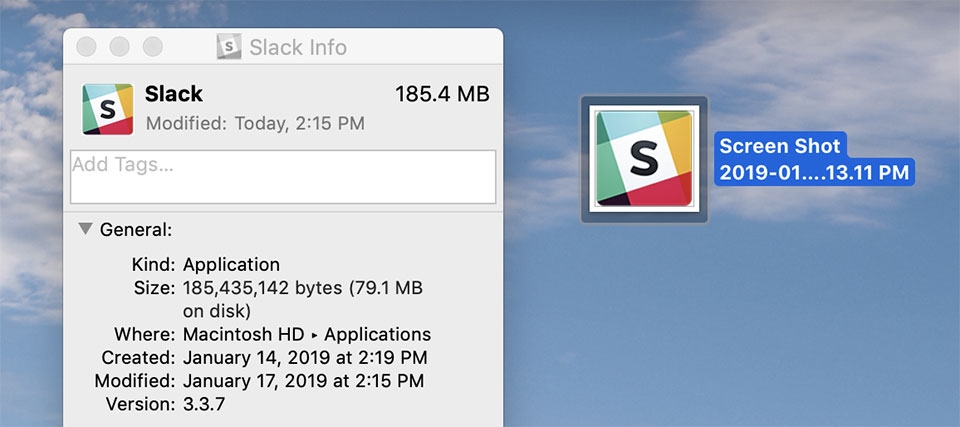Click the Created date January 14, 2019
Viewport: 960px width, 427px height.
303,357
